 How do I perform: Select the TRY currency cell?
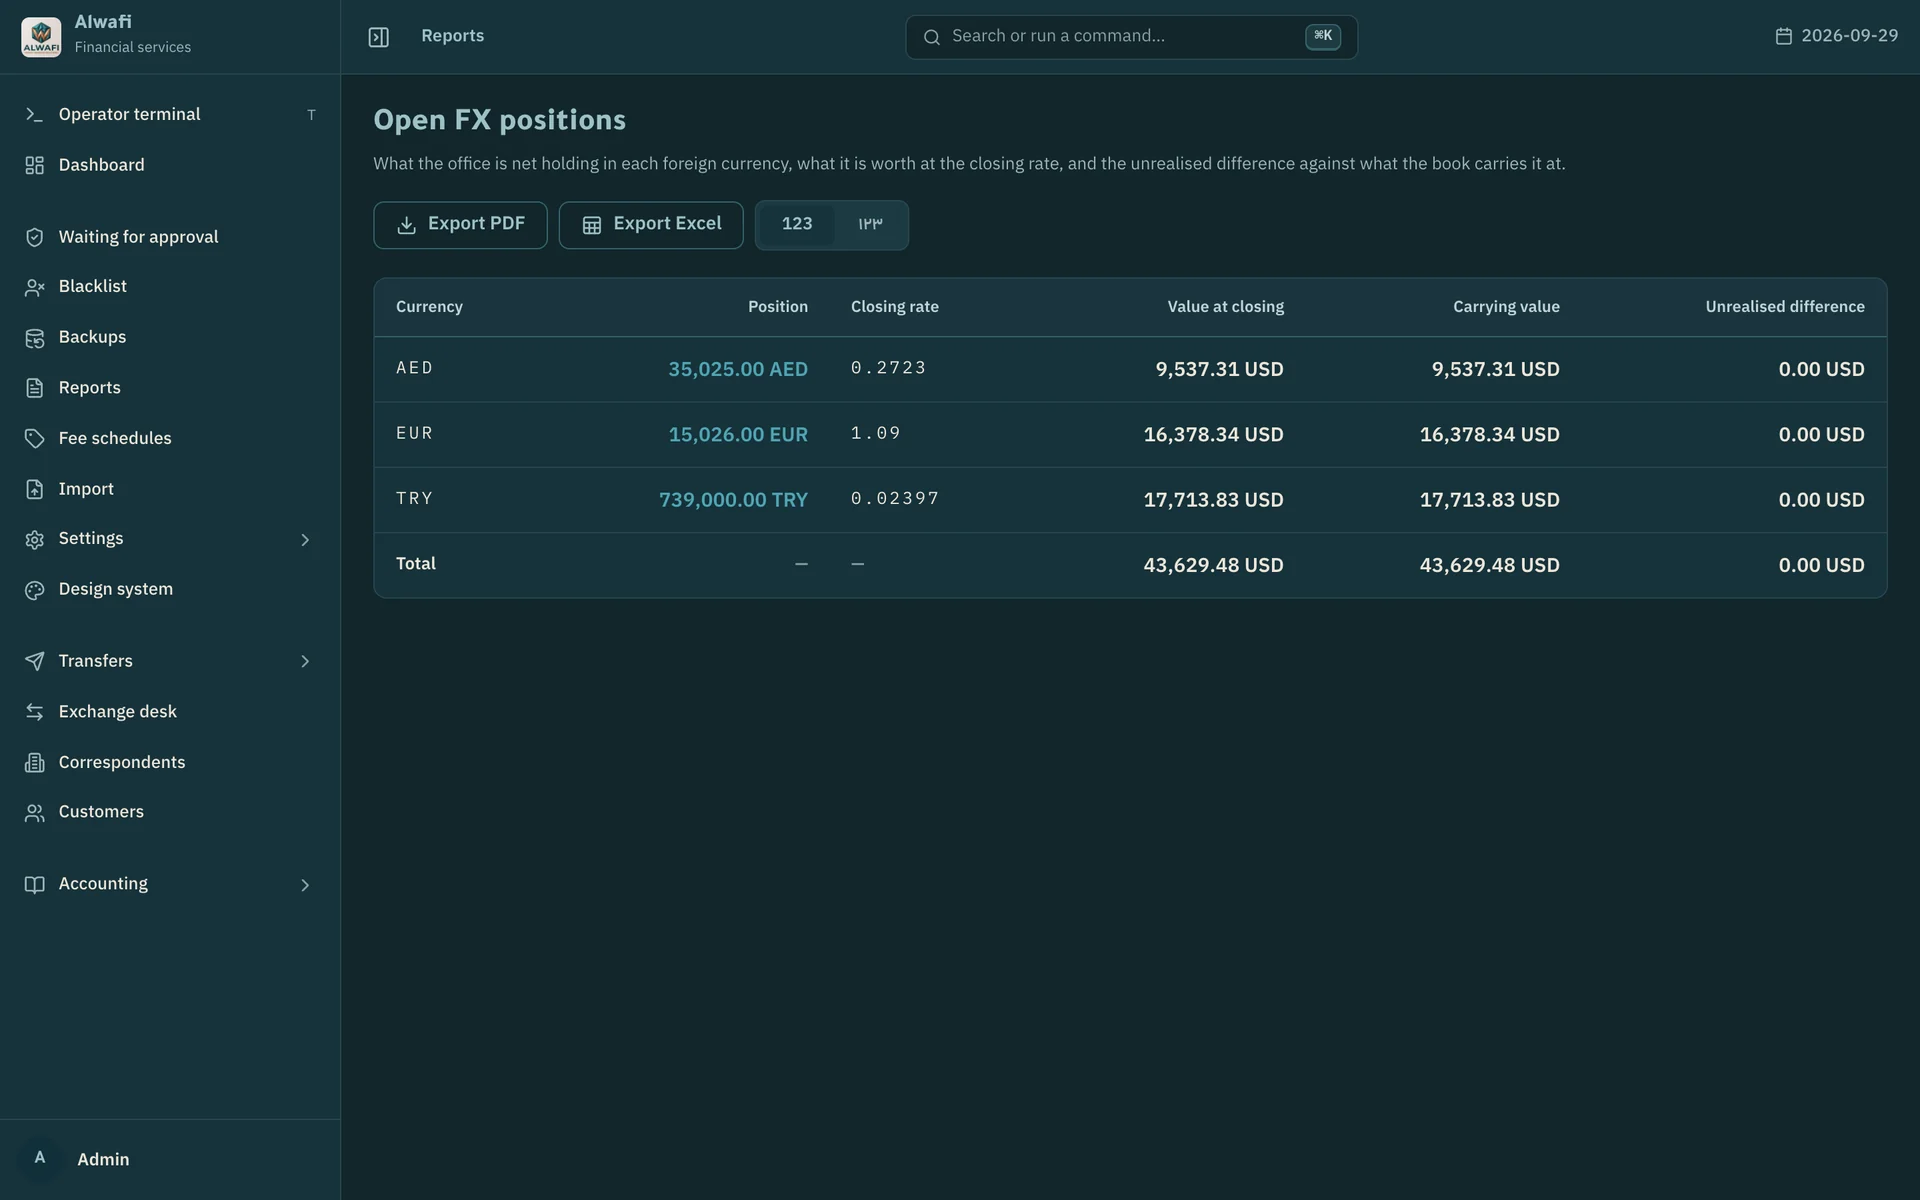point(414,498)
